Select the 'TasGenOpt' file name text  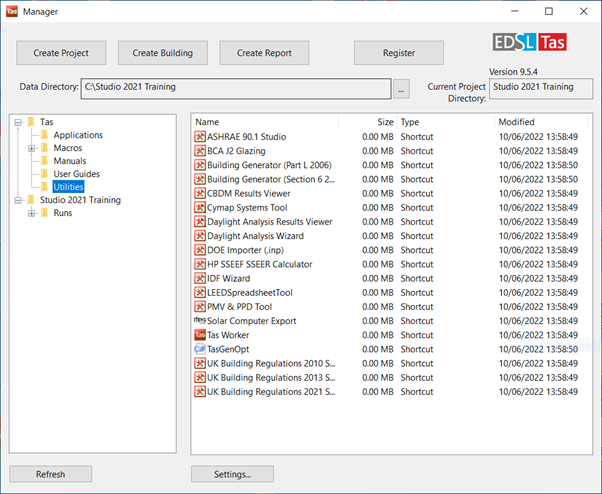click(x=228, y=349)
